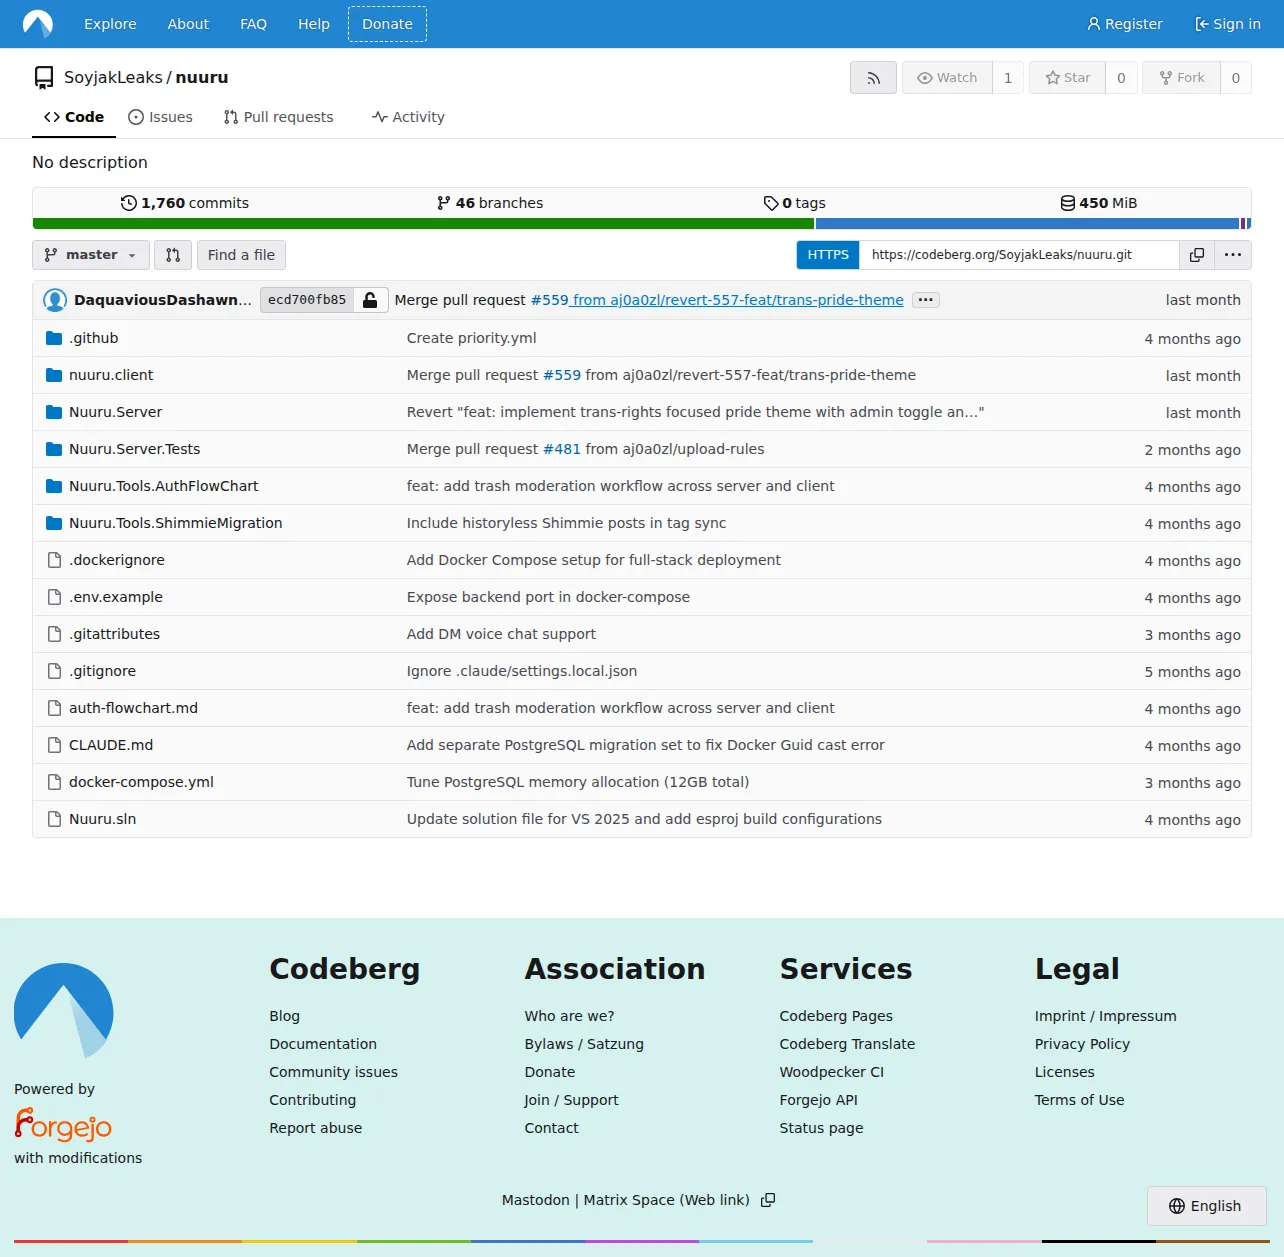This screenshot has height=1257, width=1284.
Task: Open the SoyjakLeaks owner link
Action: 113,78
